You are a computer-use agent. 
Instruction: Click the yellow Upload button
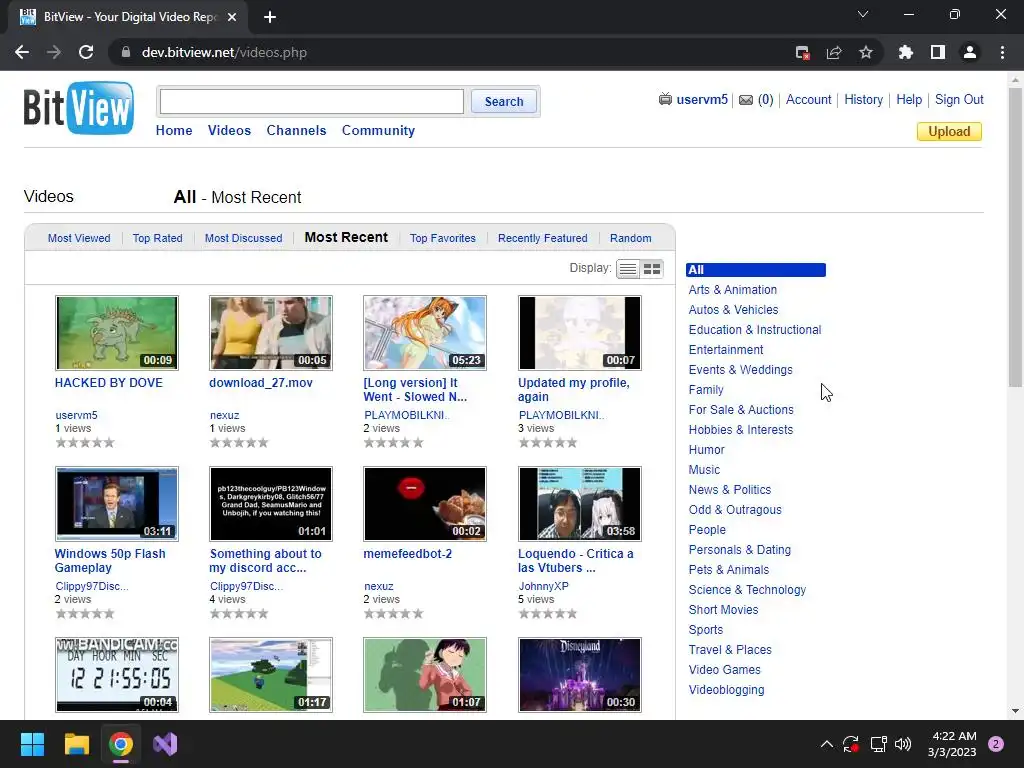tap(949, 131)
